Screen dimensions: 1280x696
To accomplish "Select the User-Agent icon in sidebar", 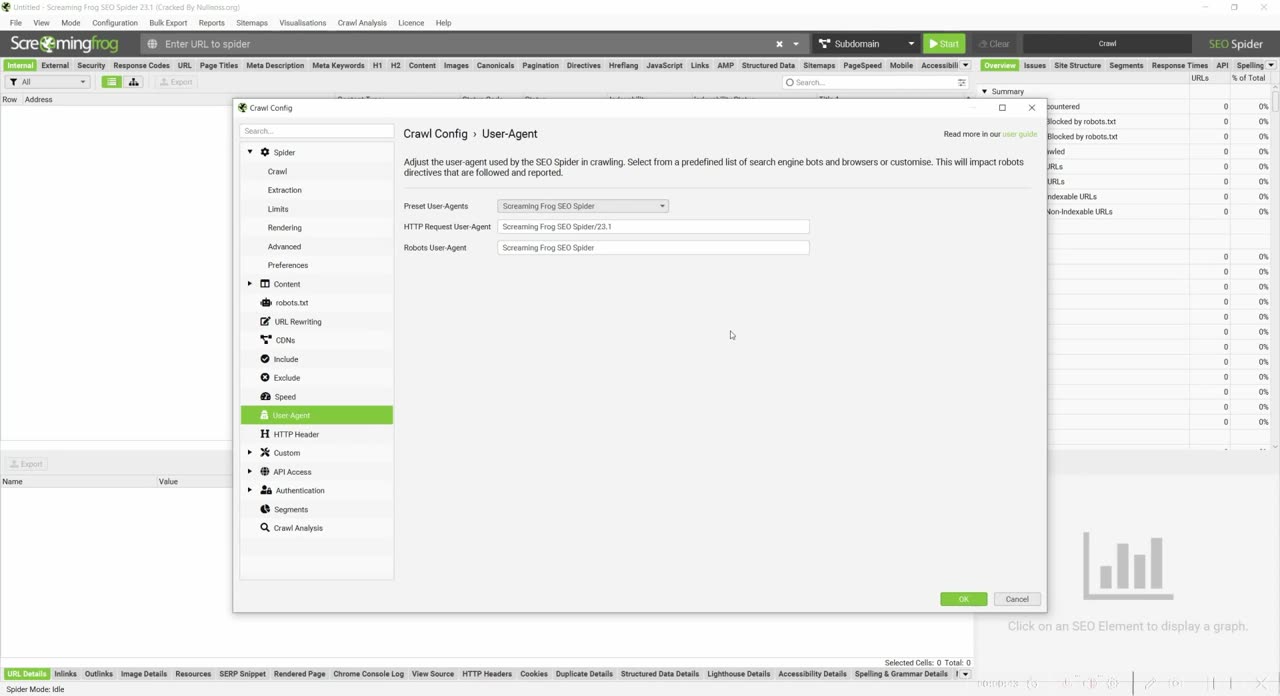I will 264,415.
